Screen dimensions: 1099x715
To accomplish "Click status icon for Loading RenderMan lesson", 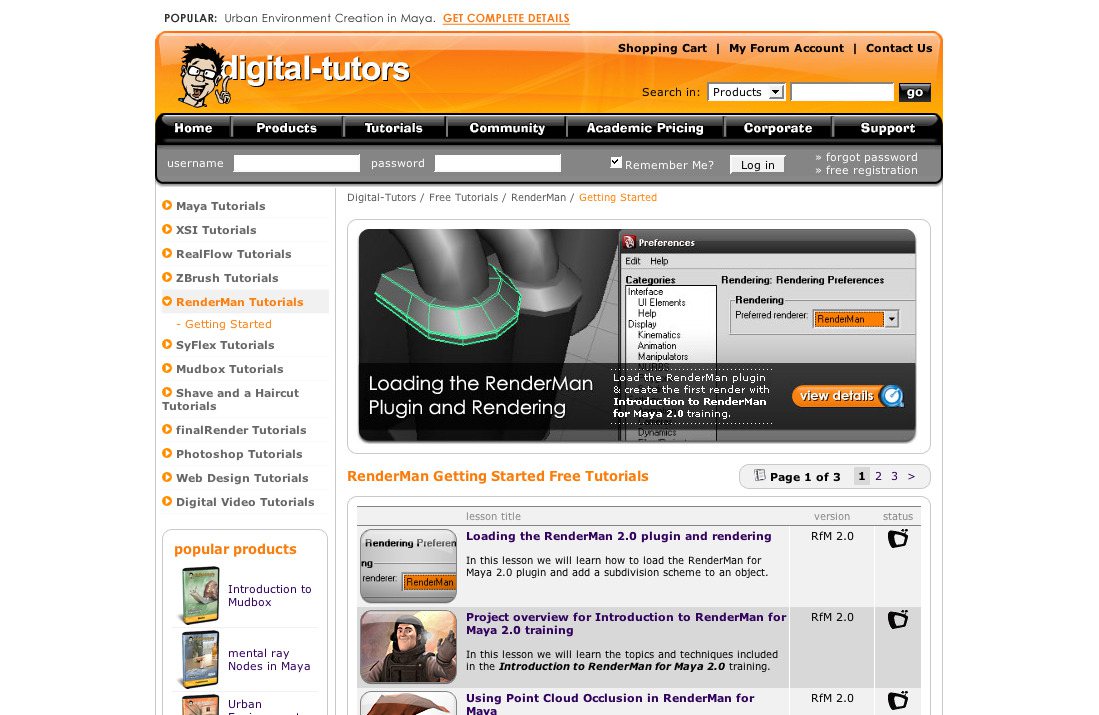I will click(x=898, y=538).
